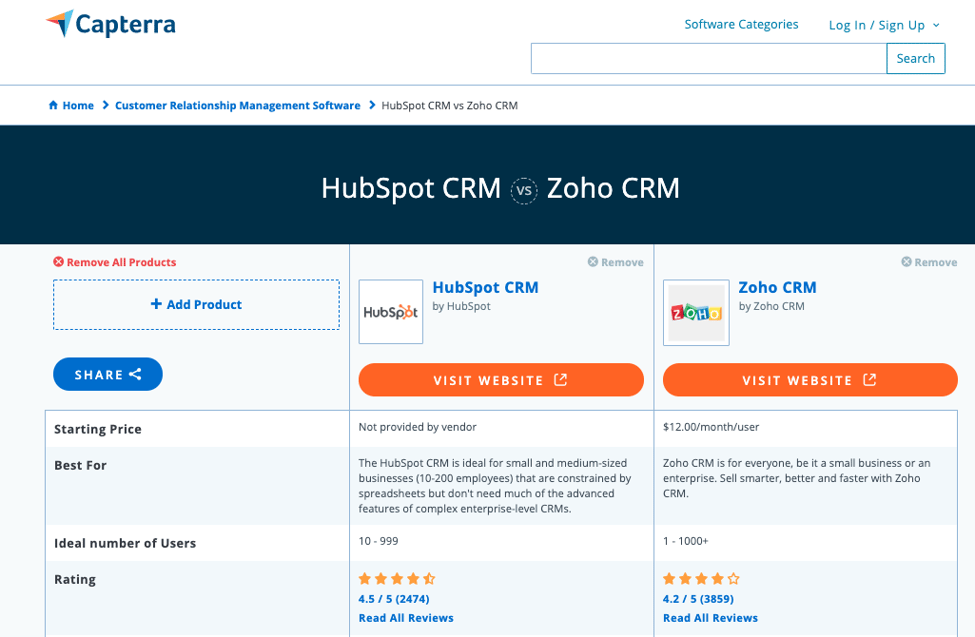Click the HubSpot logo thumbnail
Viewport: 975px width, 637px height.
pyautogui.click(x=390, y=312)
